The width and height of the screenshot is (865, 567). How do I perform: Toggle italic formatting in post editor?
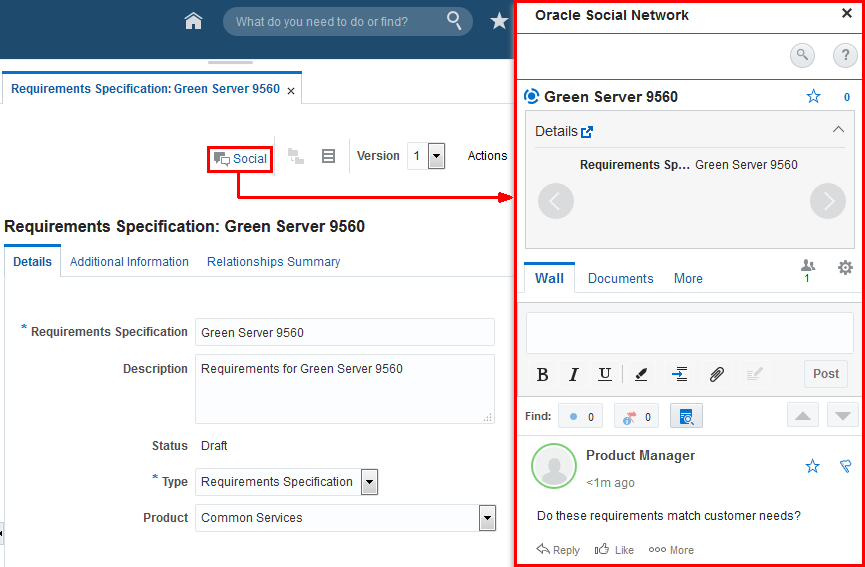(574, 375)
